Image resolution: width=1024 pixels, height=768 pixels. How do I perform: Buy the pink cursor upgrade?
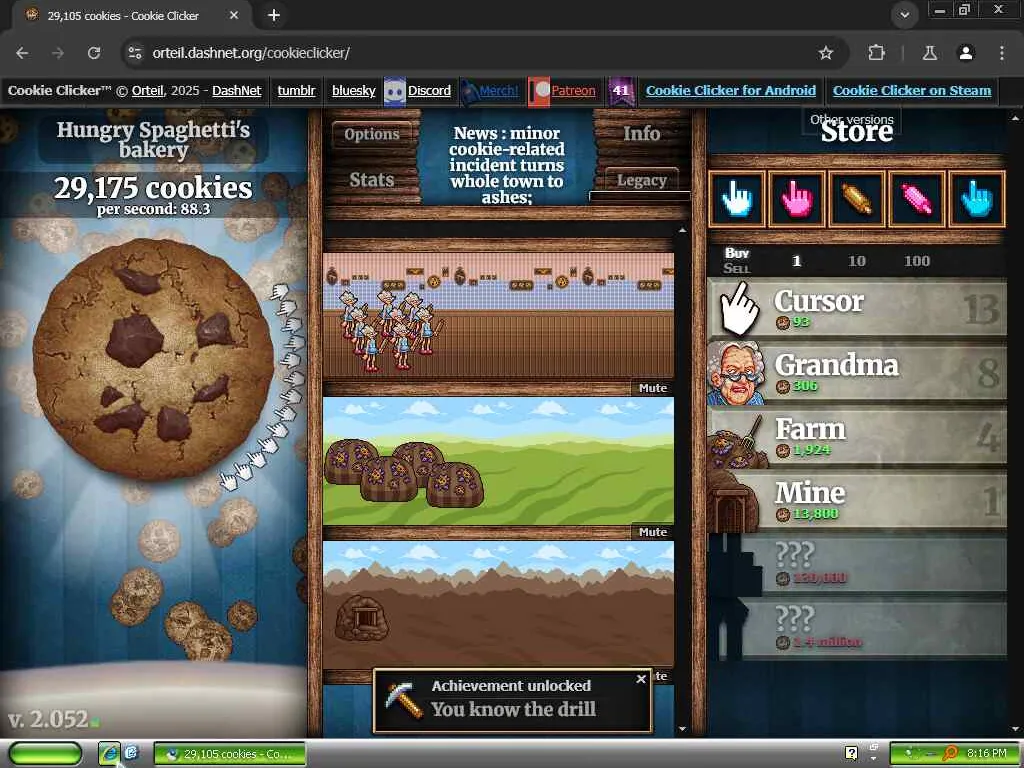click(x=797, y=199)
